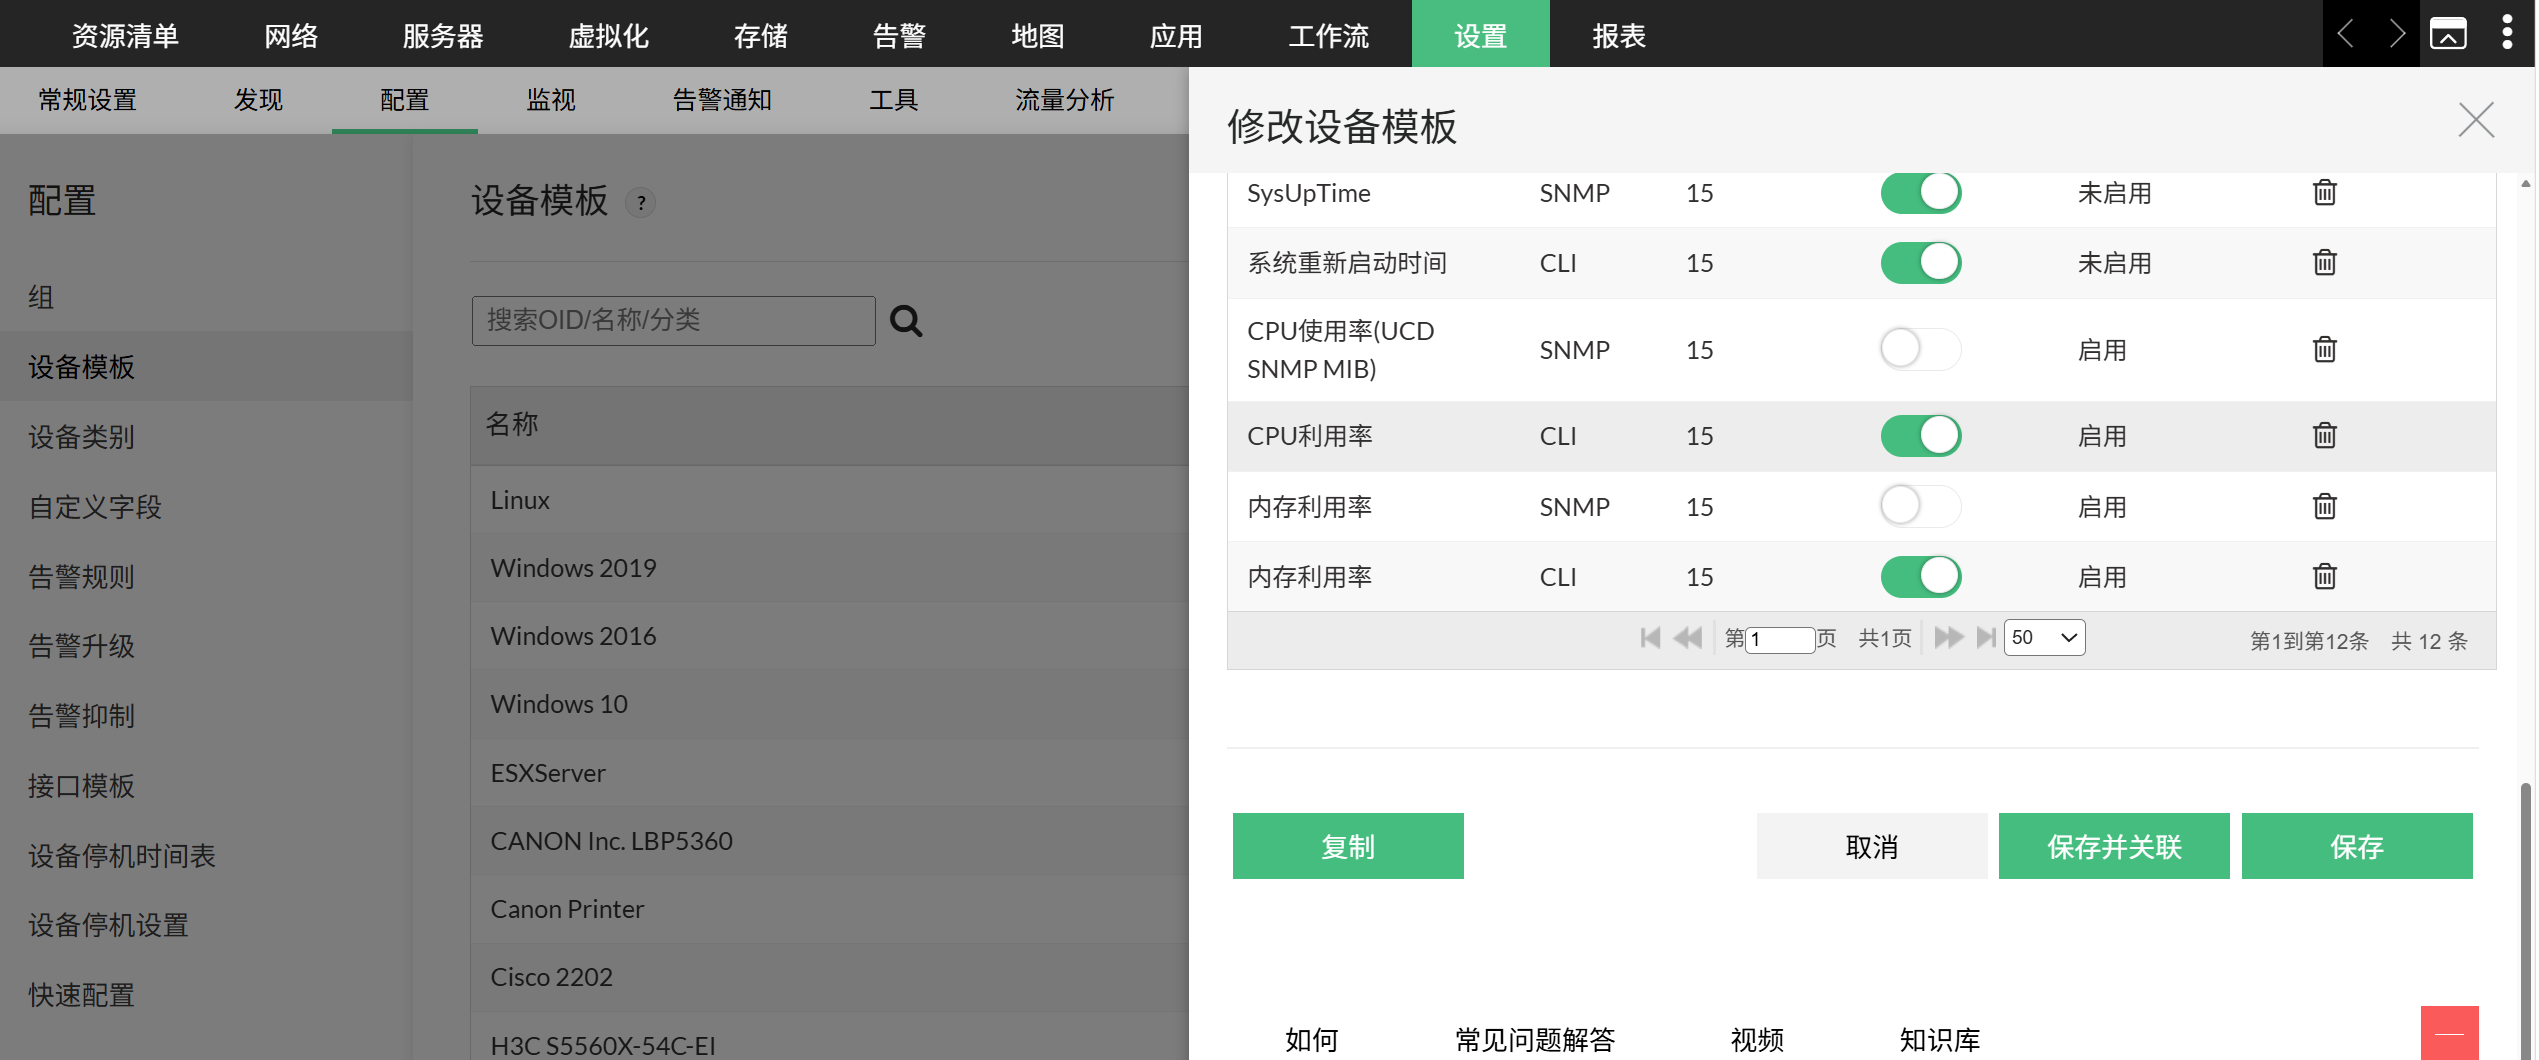Sort by the 名称 column header

click(x=512, y=424)
